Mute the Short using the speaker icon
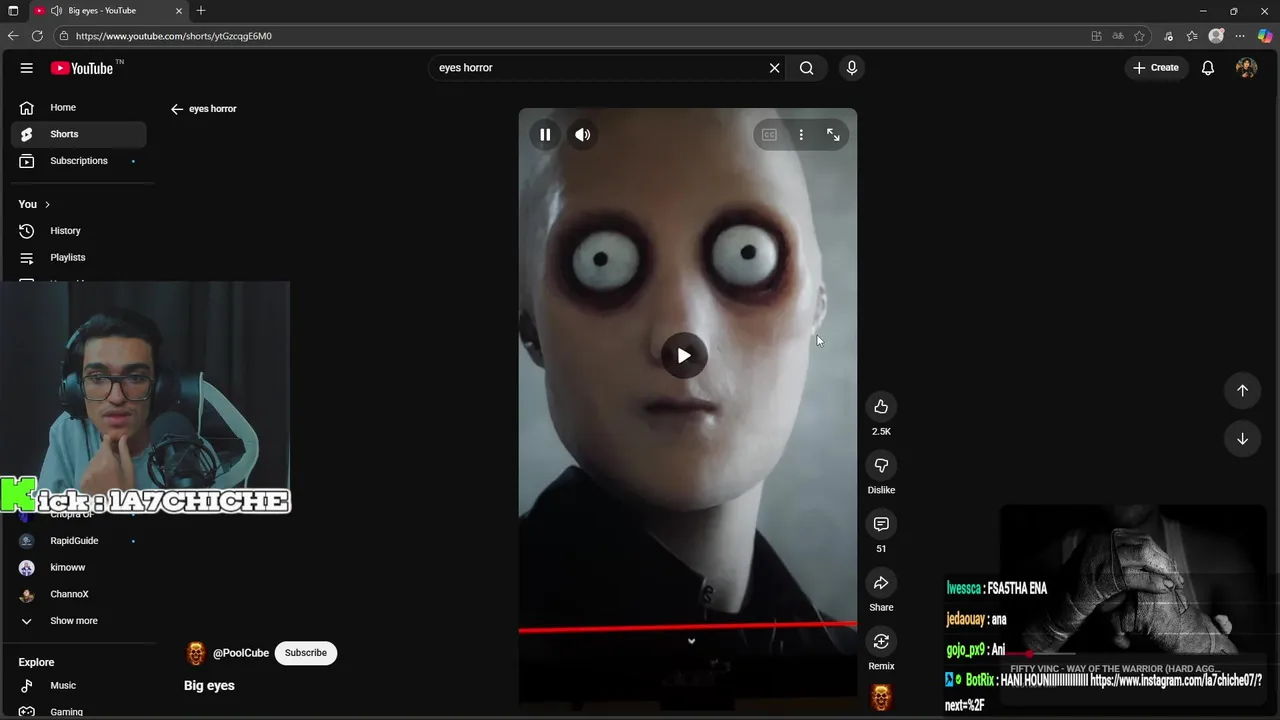The width and height of the screenshot is (1280, 720). click(582, 135)
